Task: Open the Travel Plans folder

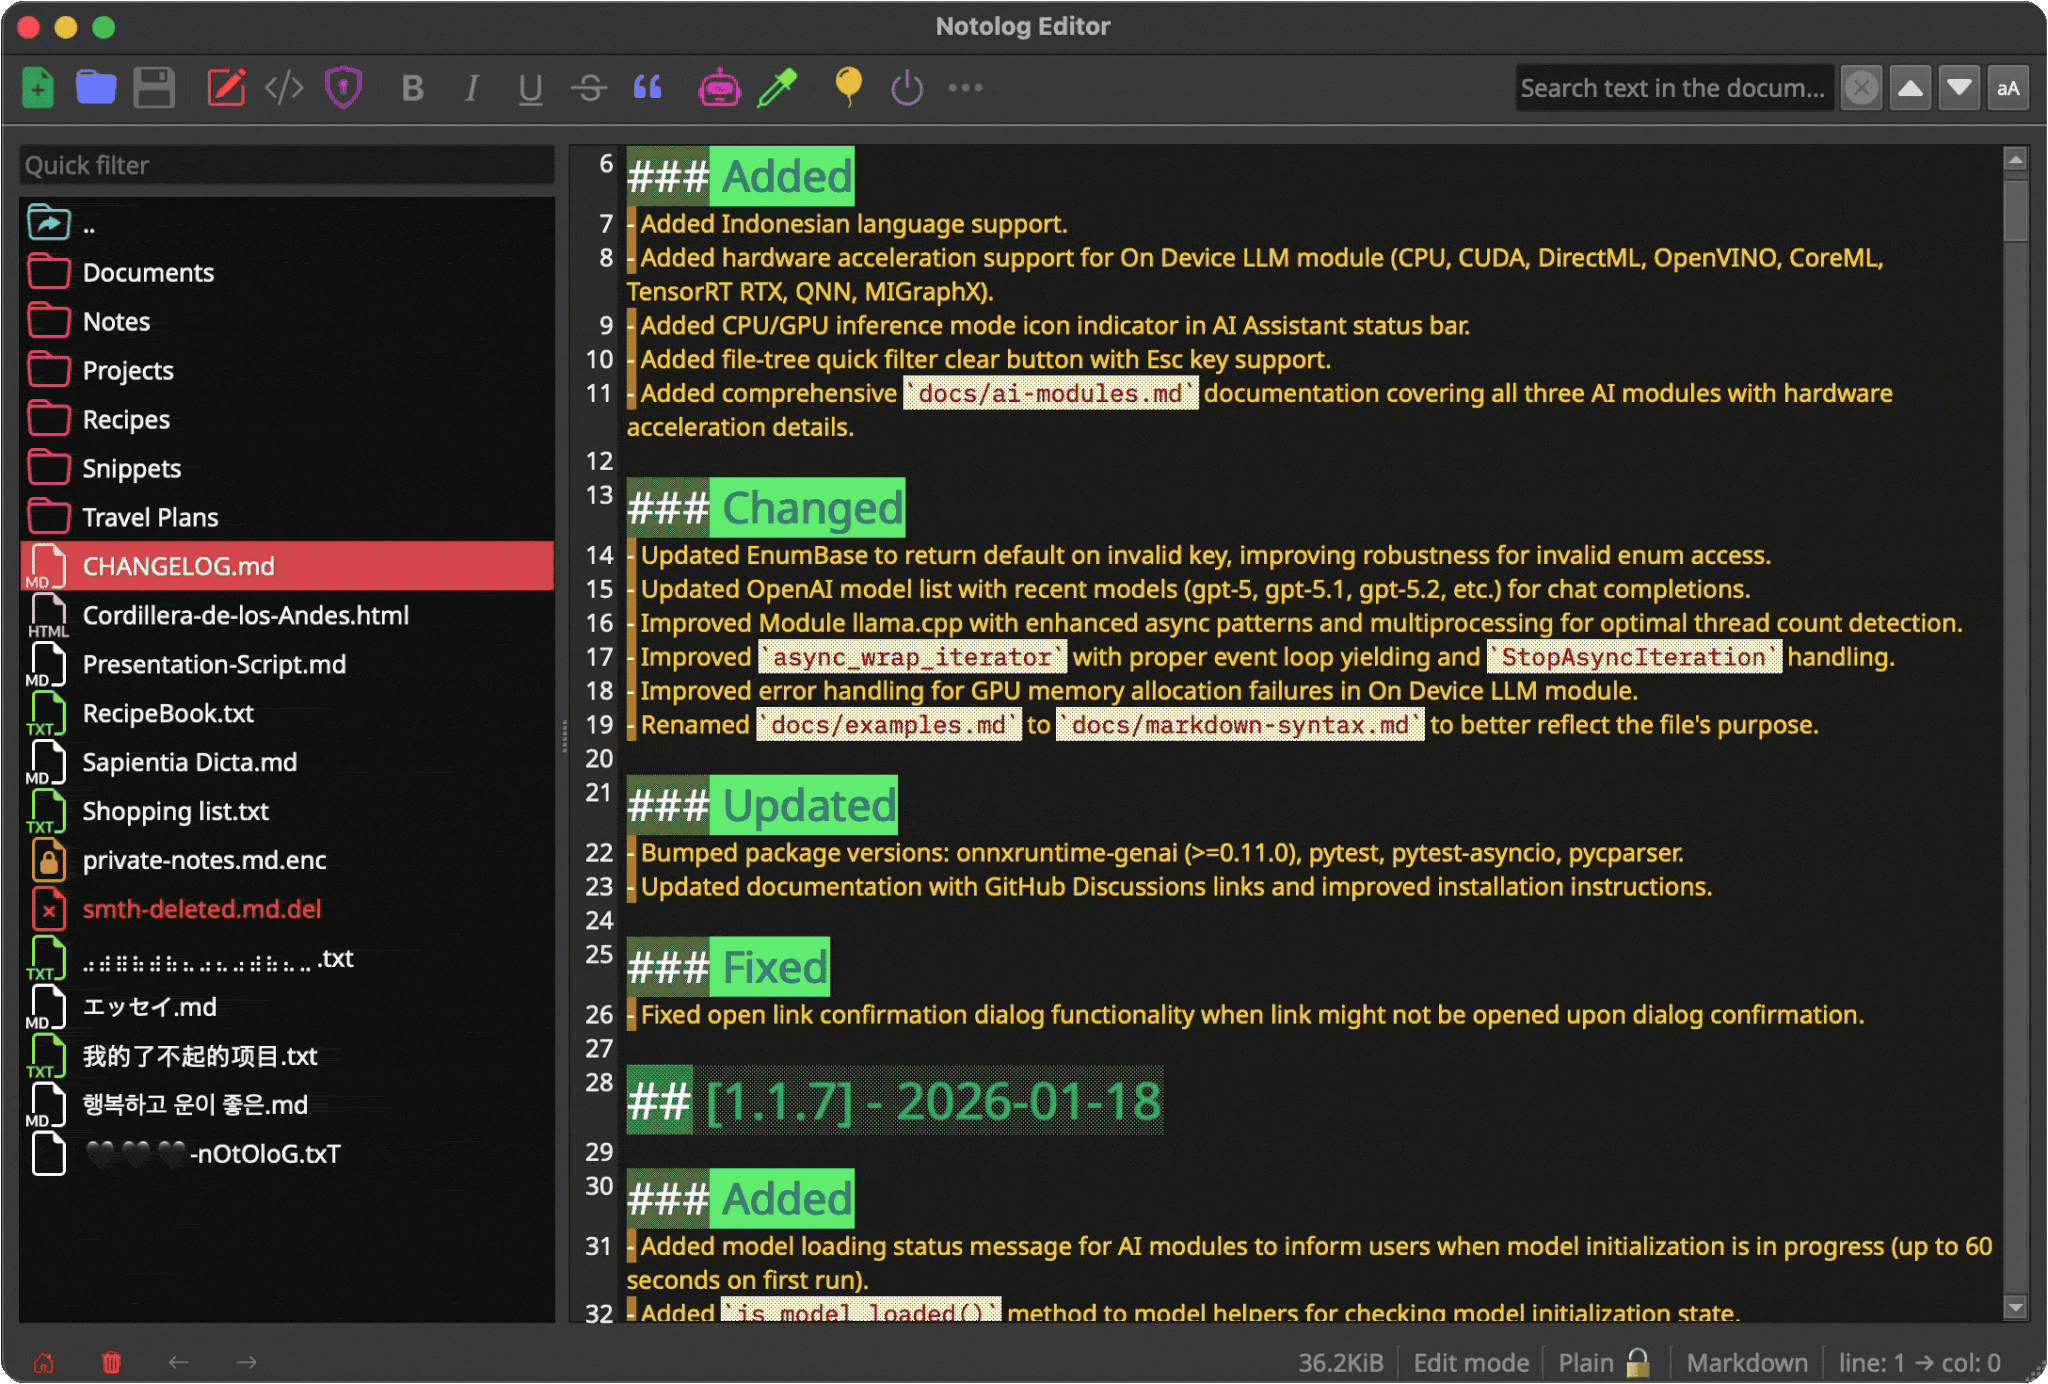Action: pos(150,517)
